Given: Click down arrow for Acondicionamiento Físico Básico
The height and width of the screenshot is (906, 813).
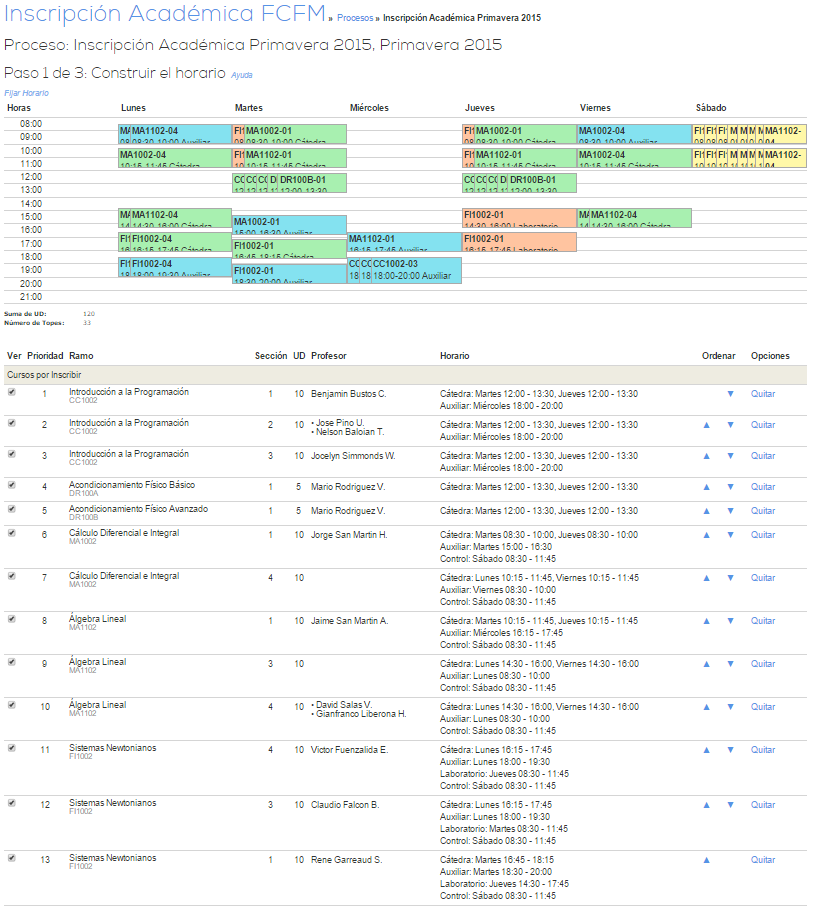Looking at the screenshot, I should (730, 487).
